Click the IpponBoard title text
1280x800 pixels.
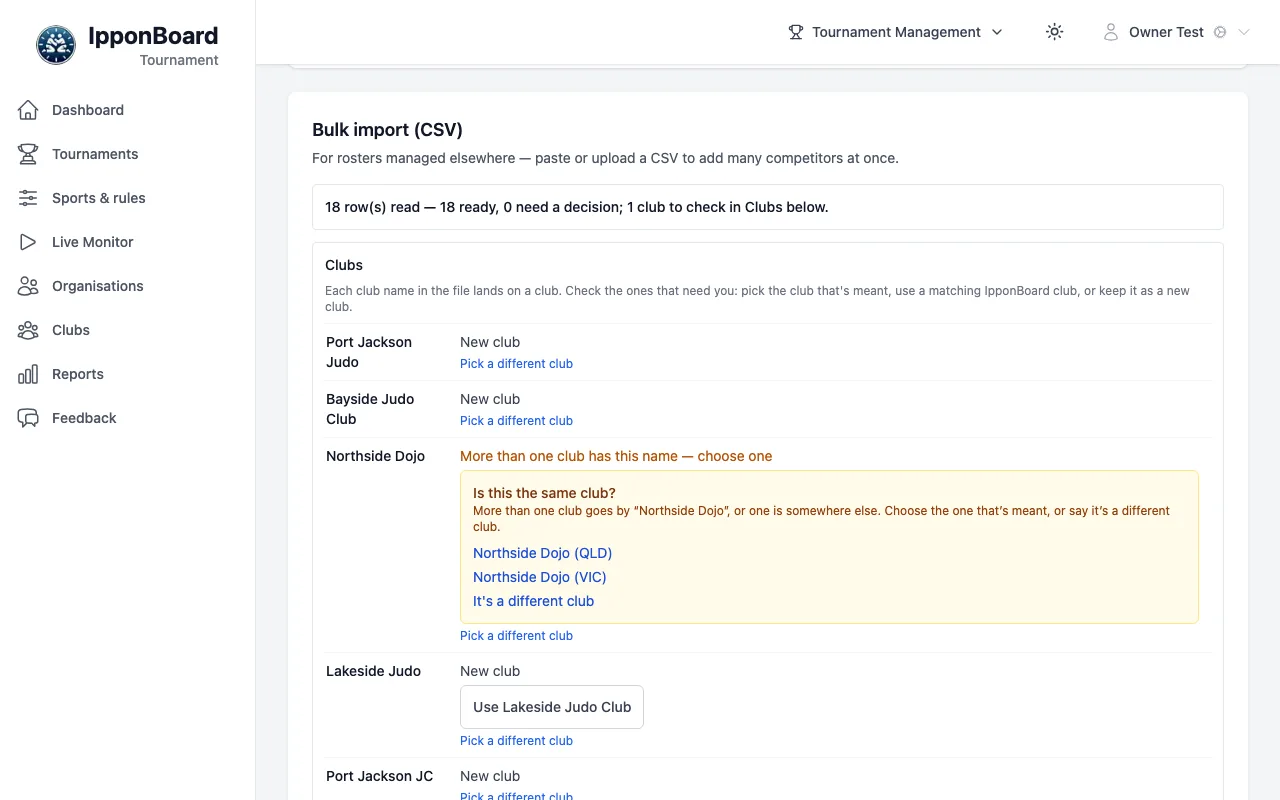tap(153, 36)
